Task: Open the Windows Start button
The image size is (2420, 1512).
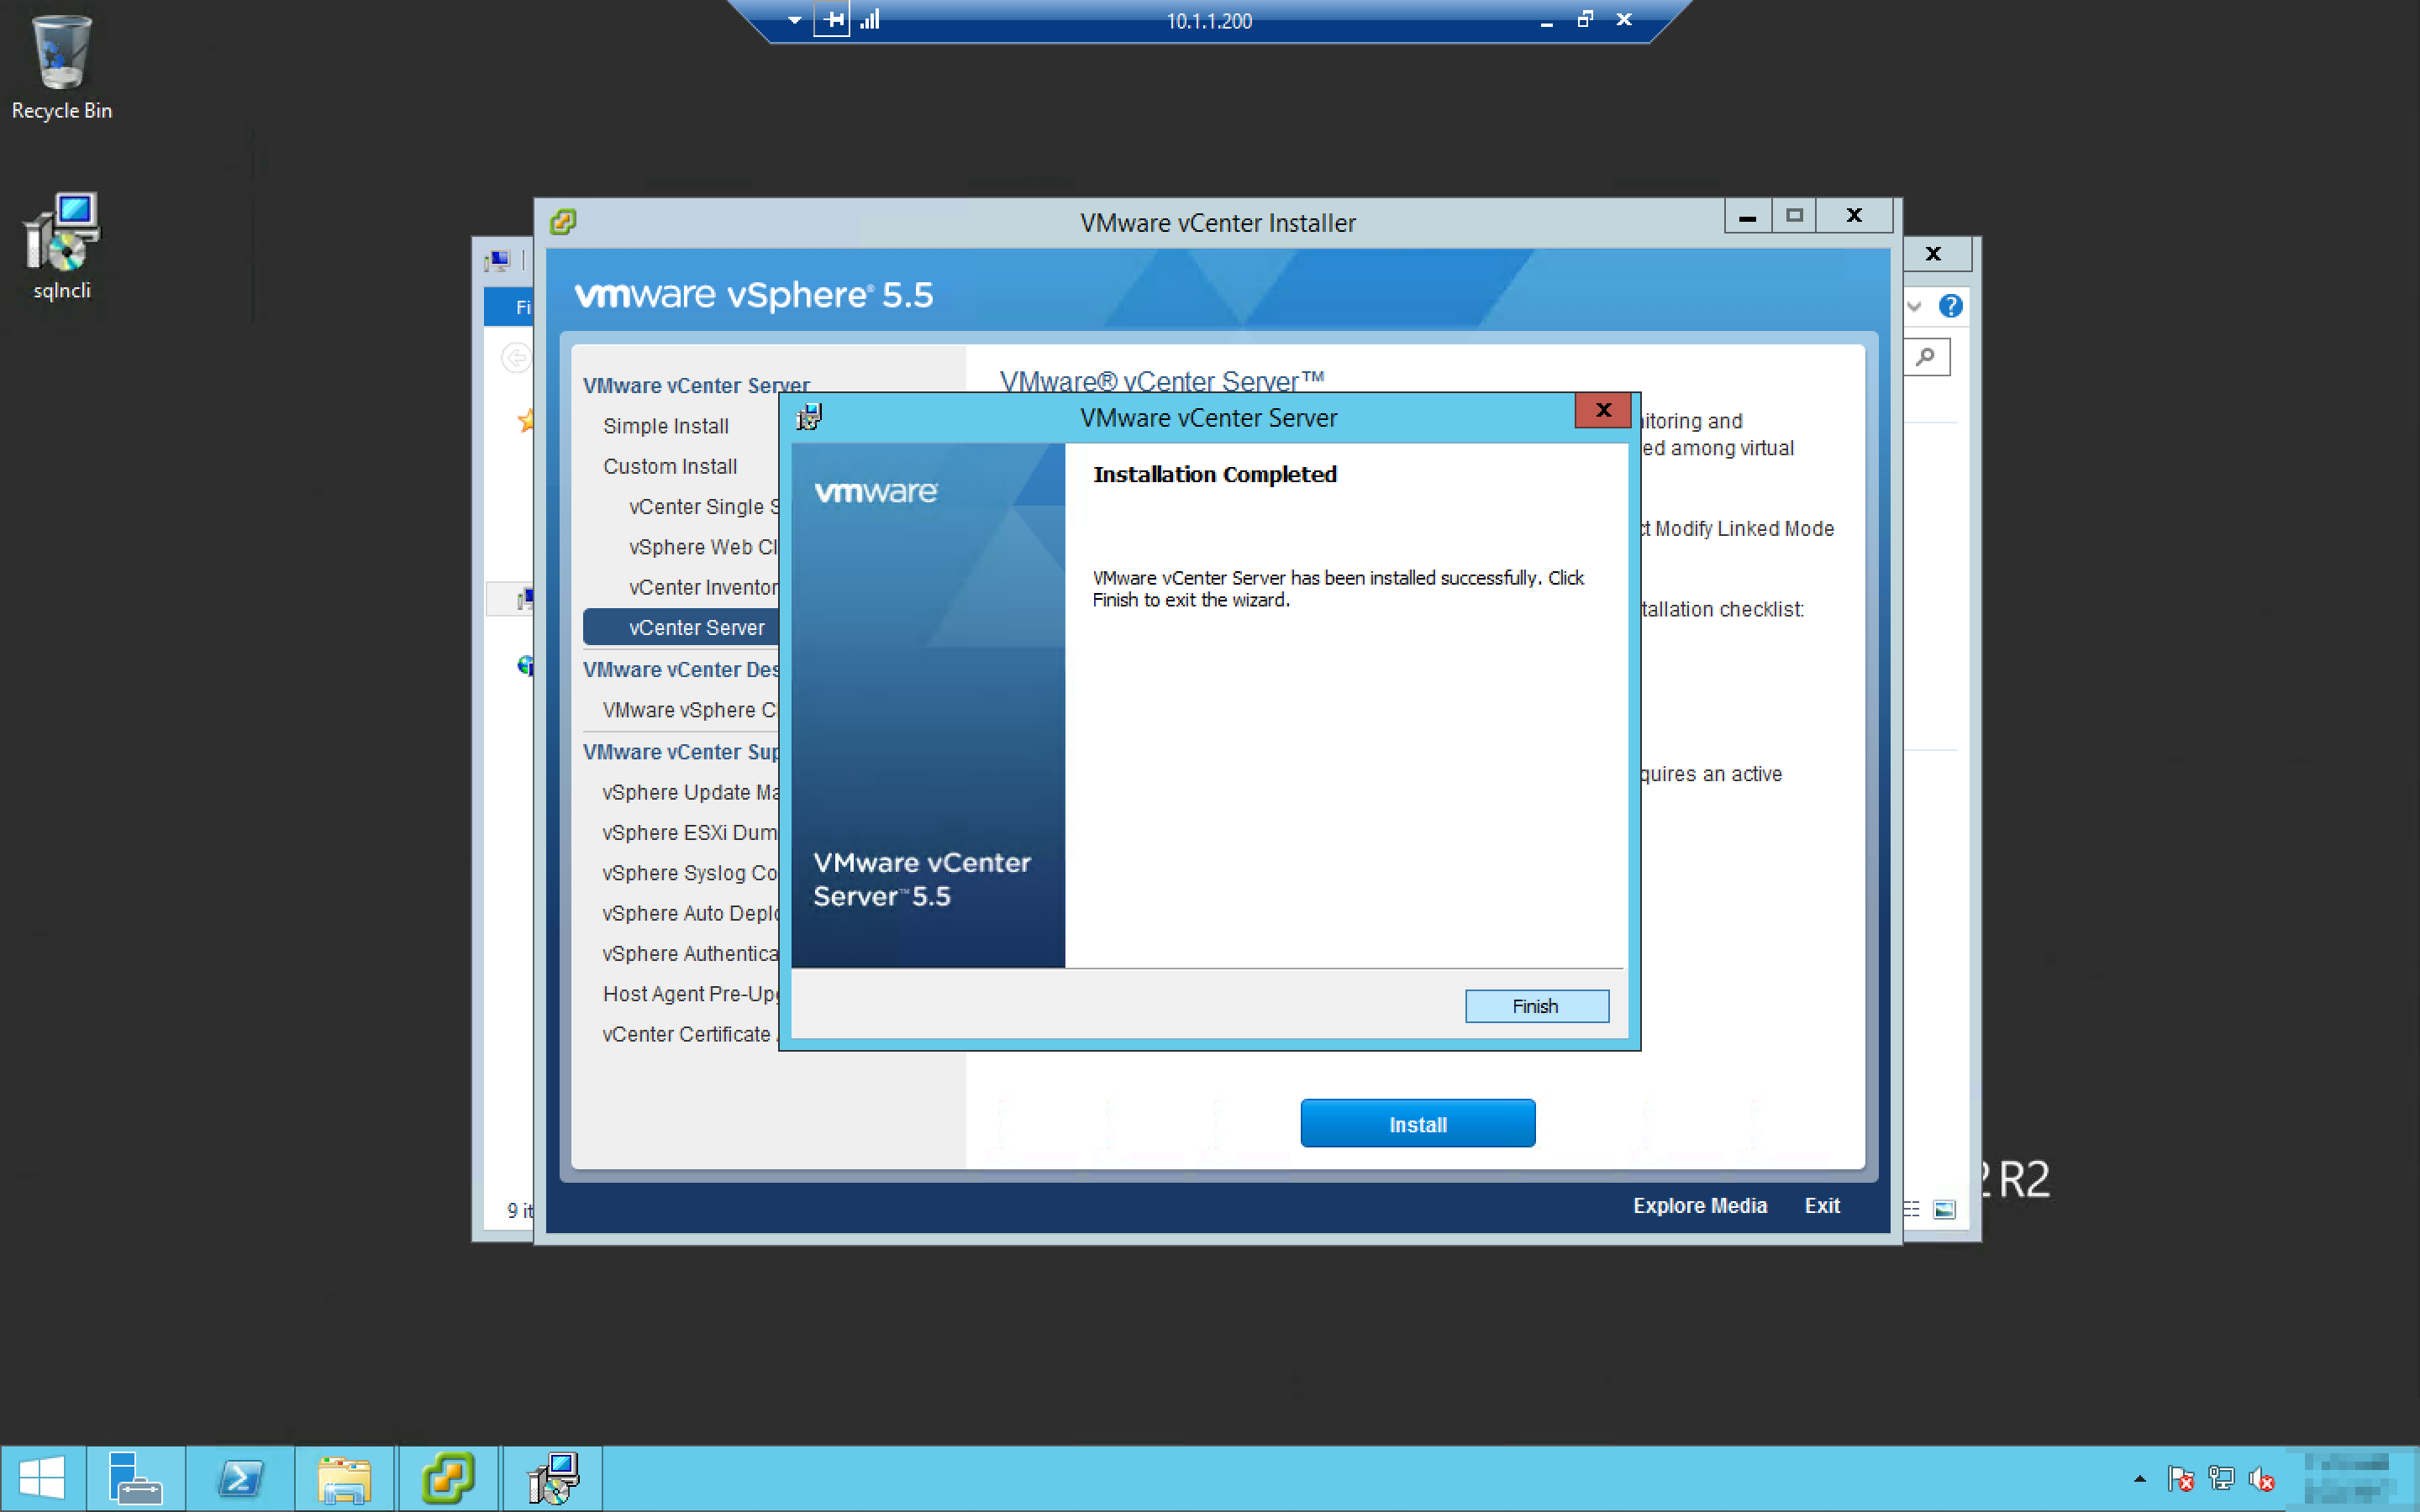Action: [x=42, y=1478]
